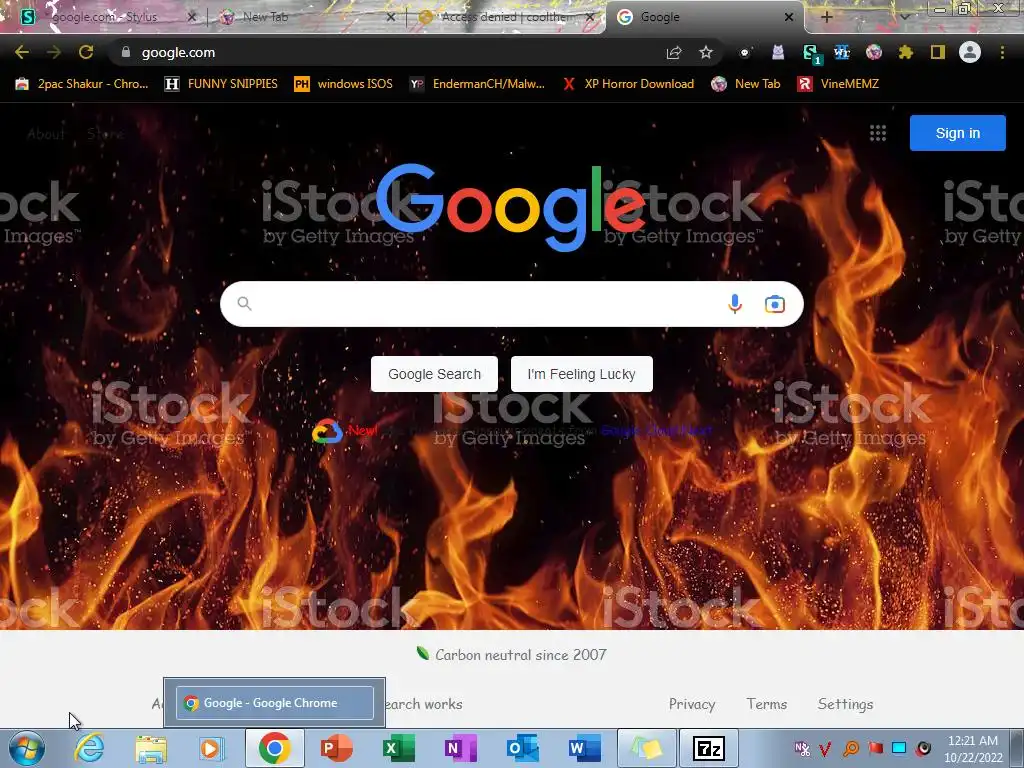Bookmark this tab with the star
The width and height of the screenshot is (1024, 768).
tap(705, 52)
